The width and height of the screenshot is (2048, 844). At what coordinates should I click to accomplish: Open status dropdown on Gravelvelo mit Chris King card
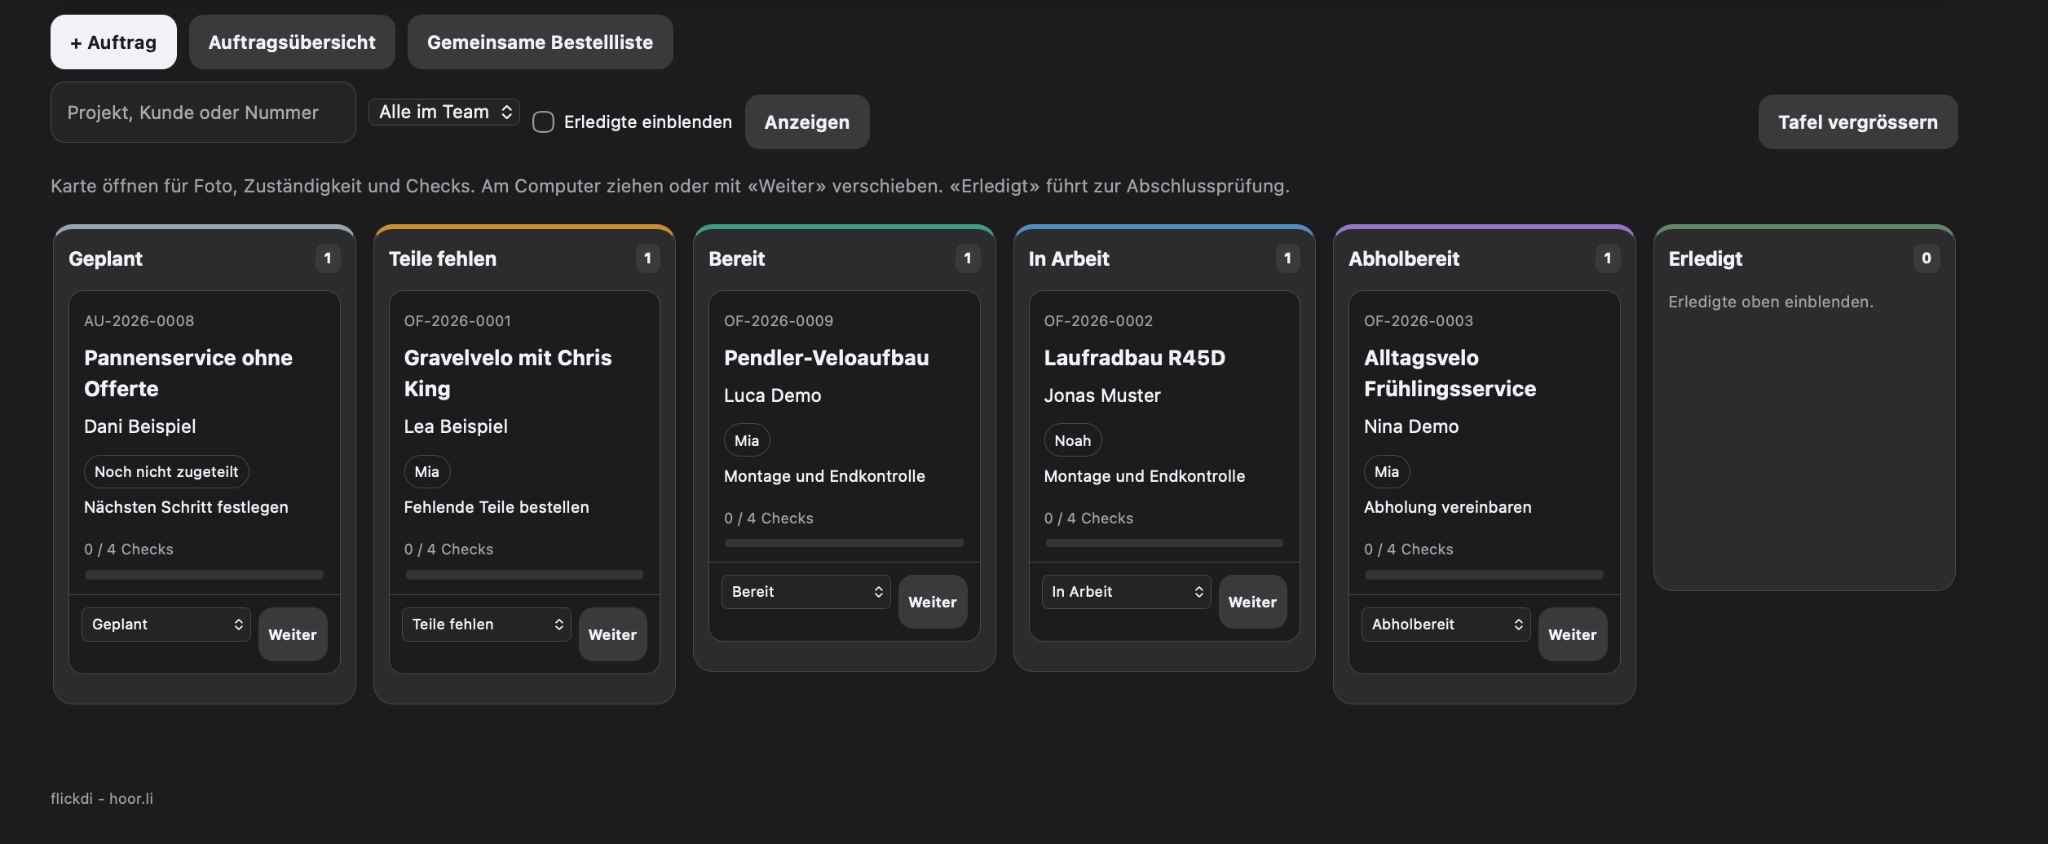click(x=486, y=624)
